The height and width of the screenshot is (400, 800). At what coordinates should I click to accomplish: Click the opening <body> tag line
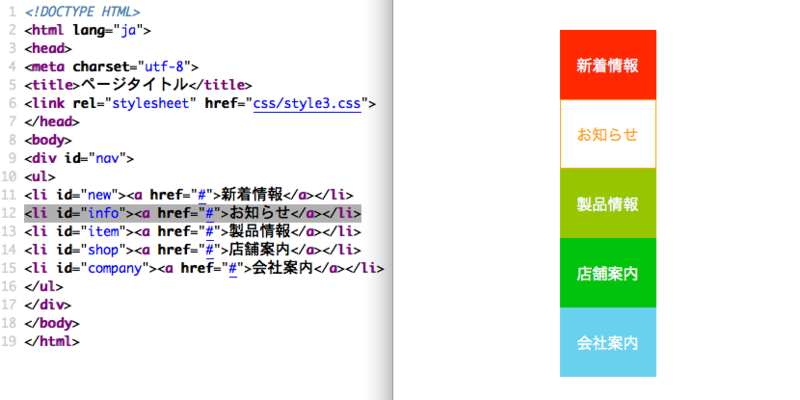click(x=48, y=140)
